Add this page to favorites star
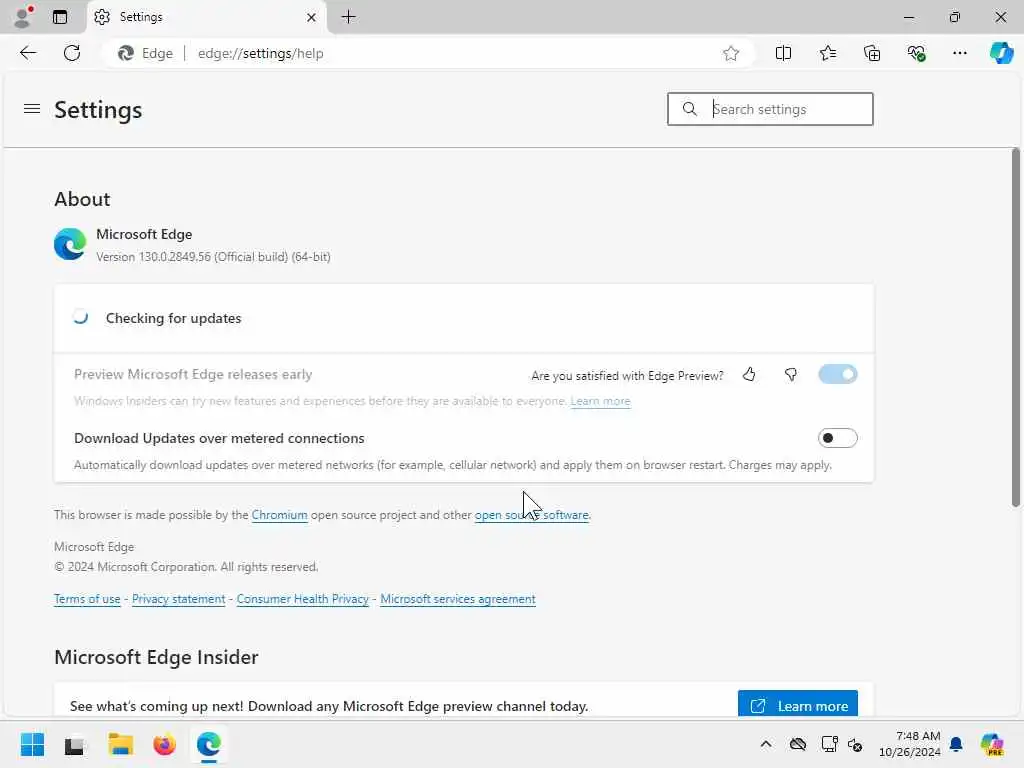This screenshot has width=1024, height=768. click(x=731, y=53)
